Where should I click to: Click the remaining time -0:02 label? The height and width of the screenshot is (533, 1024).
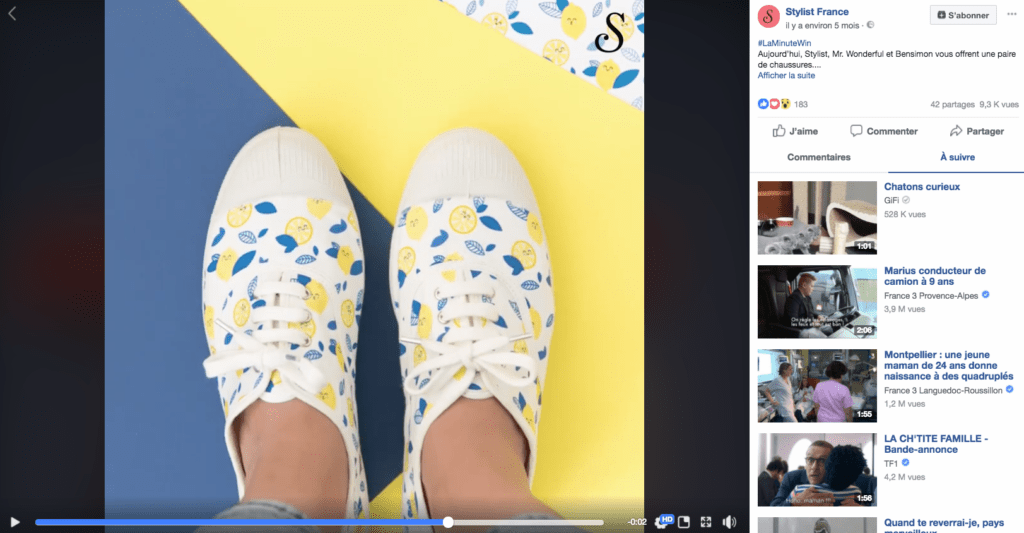(x=637, y=522)
